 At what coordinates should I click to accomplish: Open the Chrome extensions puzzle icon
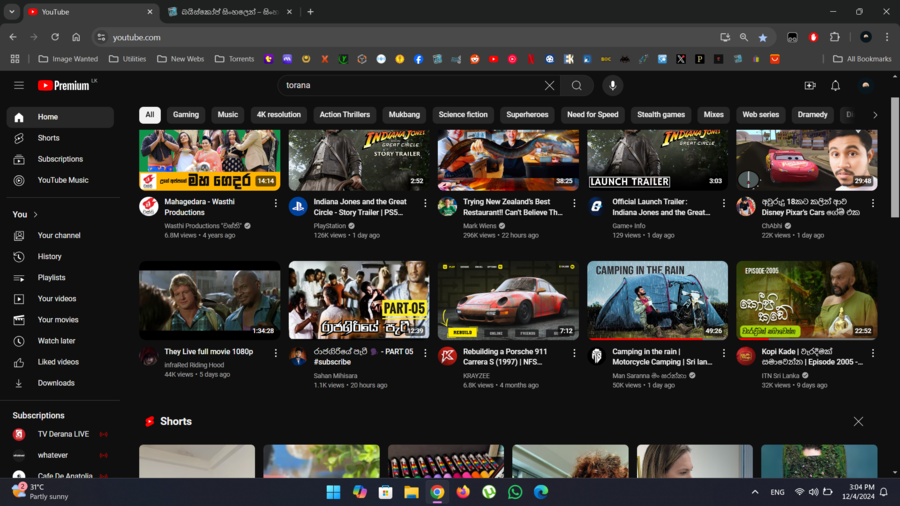835,37
